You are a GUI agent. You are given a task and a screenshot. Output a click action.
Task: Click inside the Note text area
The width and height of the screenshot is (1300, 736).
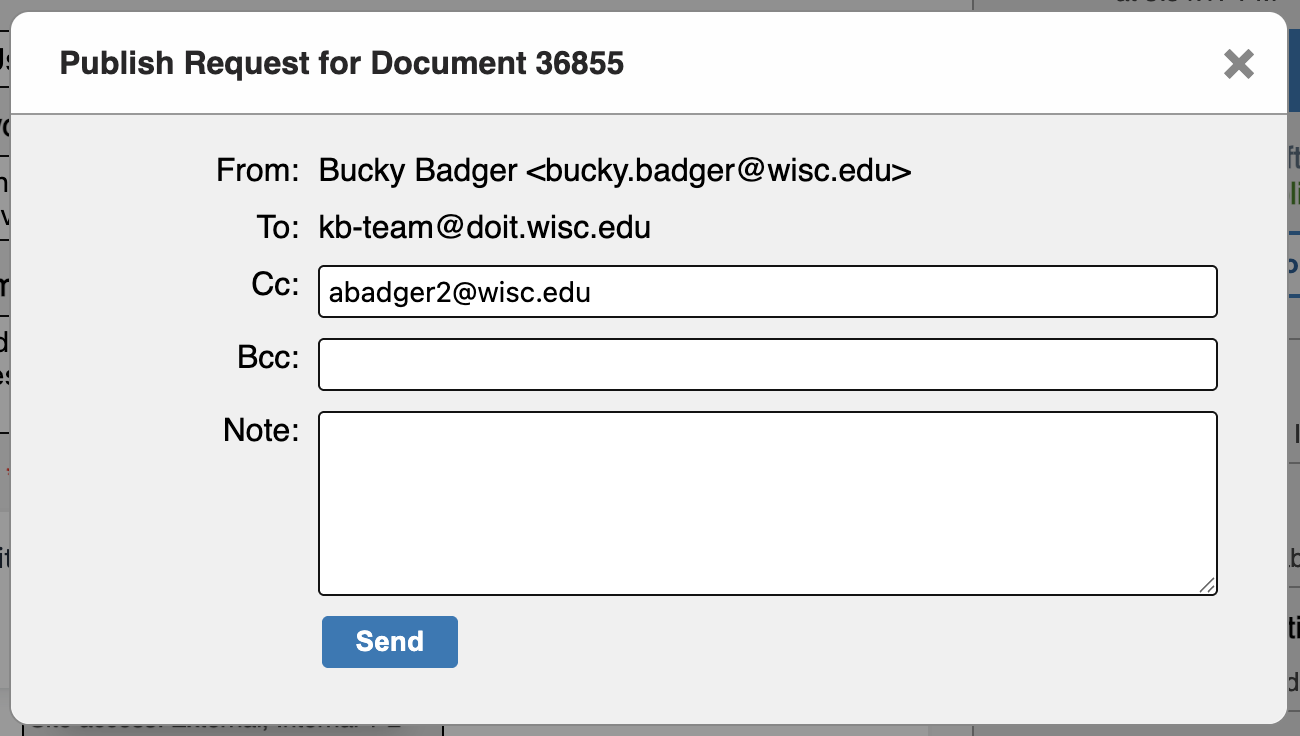point(767,503)
